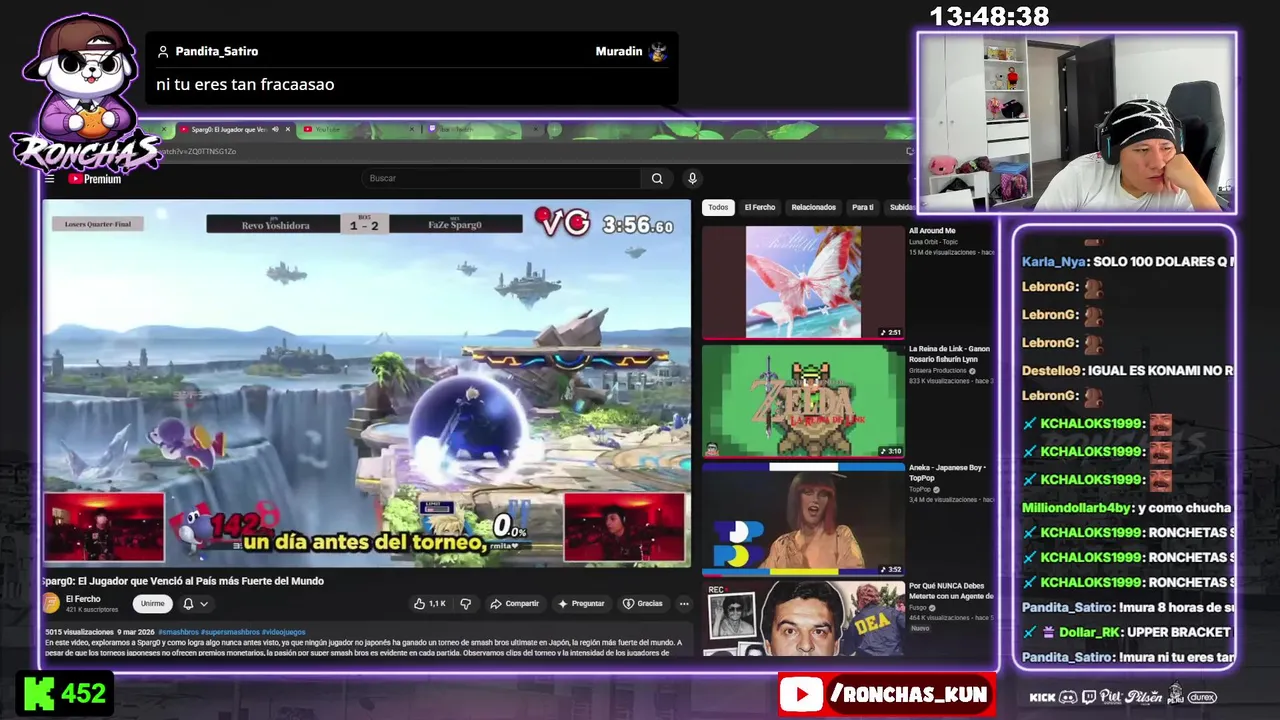This screenshot has height=720, width=1280.
Task: Click Por Qué NUNCA Debes title
Action: pos(950,591)
